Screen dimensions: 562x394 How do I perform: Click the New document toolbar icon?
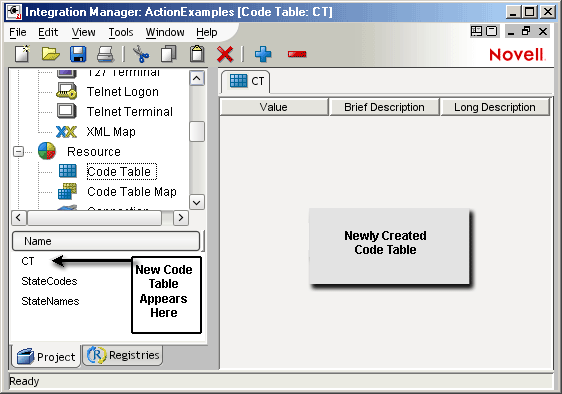(x=22, y=54)
